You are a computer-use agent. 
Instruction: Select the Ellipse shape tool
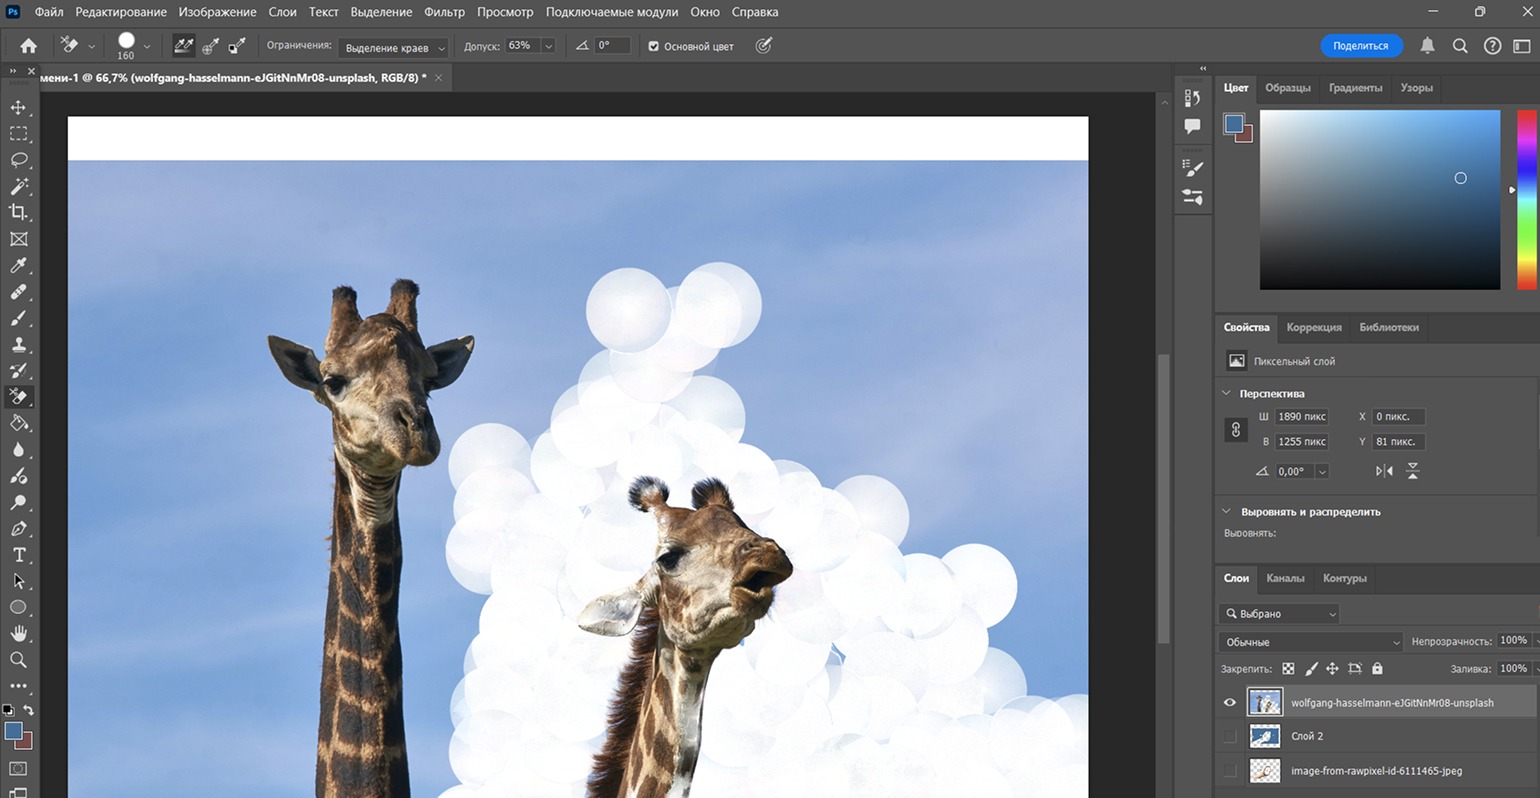coord(18,607)
